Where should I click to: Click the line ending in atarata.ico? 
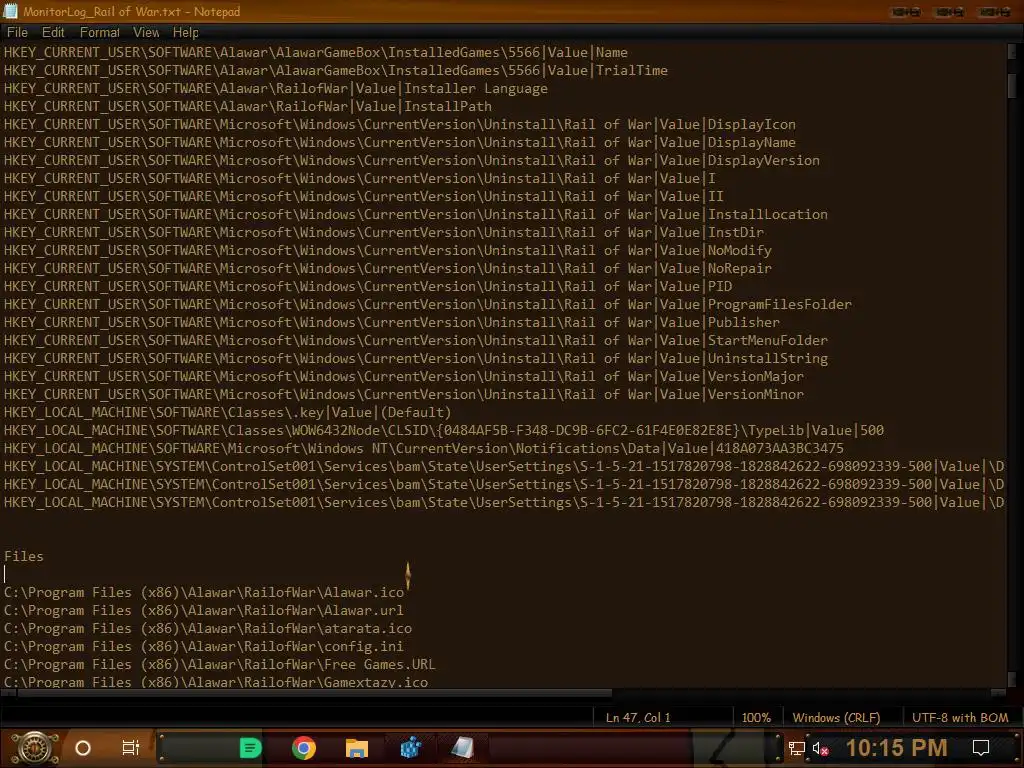pyautogui.click(x=208, y=628)
